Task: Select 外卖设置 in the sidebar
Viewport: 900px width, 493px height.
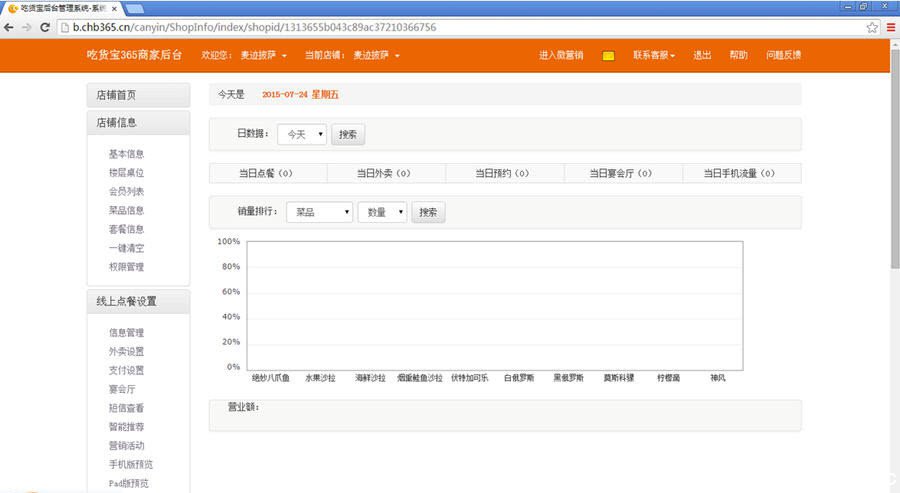Action: pos(126,351)
